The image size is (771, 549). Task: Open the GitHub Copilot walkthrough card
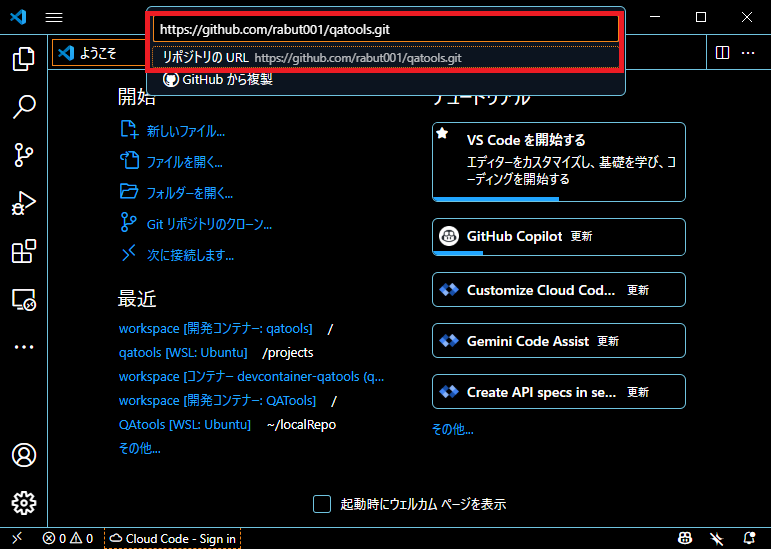[x=559, y=237]
